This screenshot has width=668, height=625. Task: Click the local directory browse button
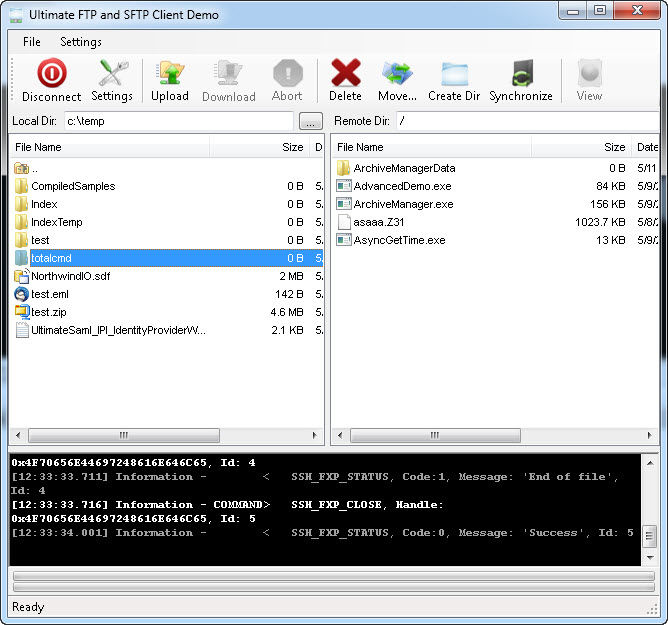310,121
